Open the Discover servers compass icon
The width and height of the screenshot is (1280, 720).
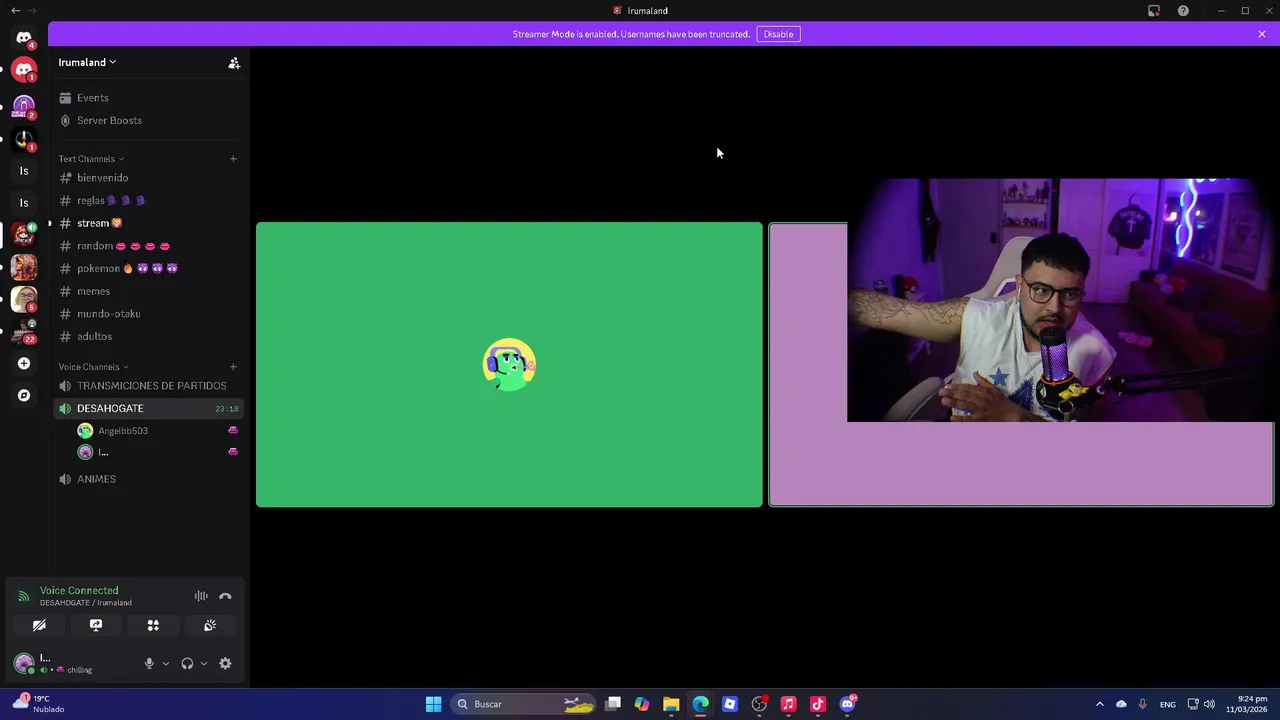(x=24, y=395)
